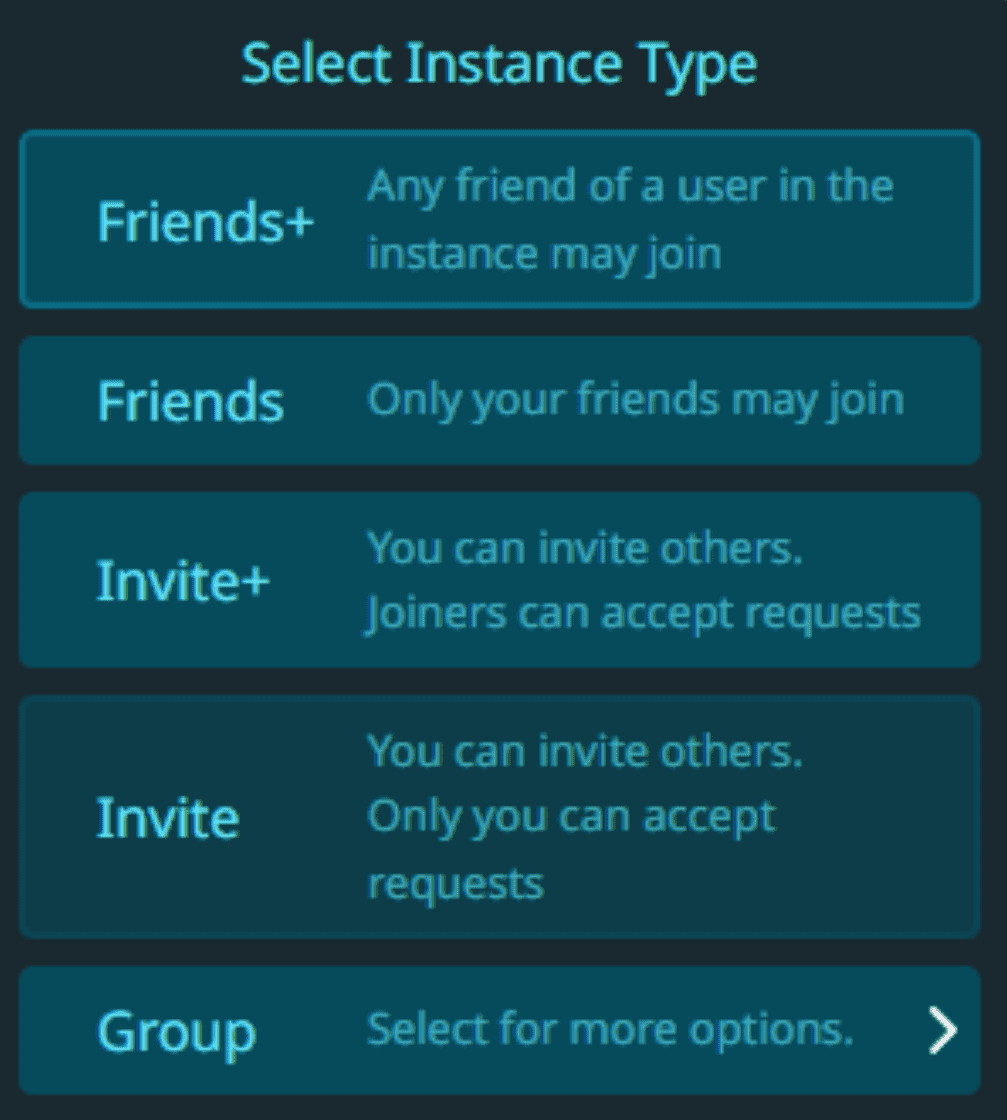Screen dimensions: 1007x1120
Task: Expand the Group row for more options
Action: tap(499, 1030)
